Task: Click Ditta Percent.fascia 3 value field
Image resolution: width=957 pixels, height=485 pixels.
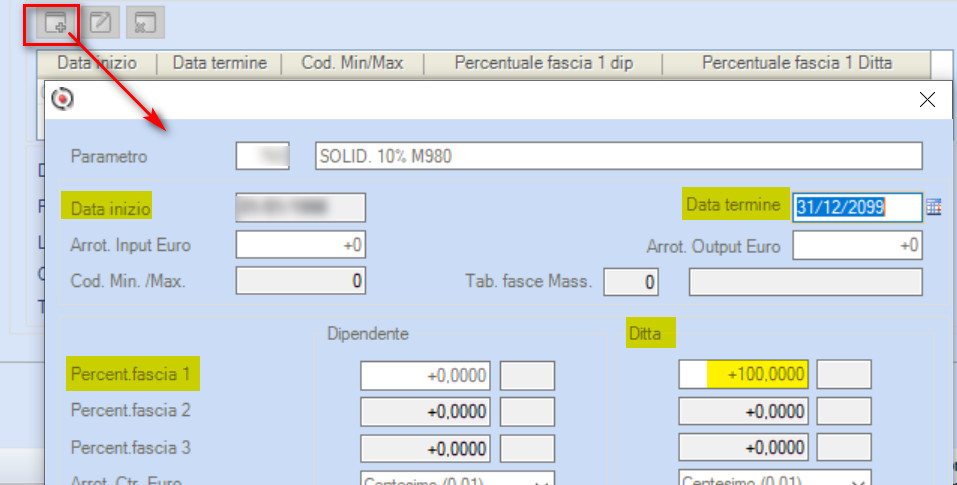Action: [743, 447]
